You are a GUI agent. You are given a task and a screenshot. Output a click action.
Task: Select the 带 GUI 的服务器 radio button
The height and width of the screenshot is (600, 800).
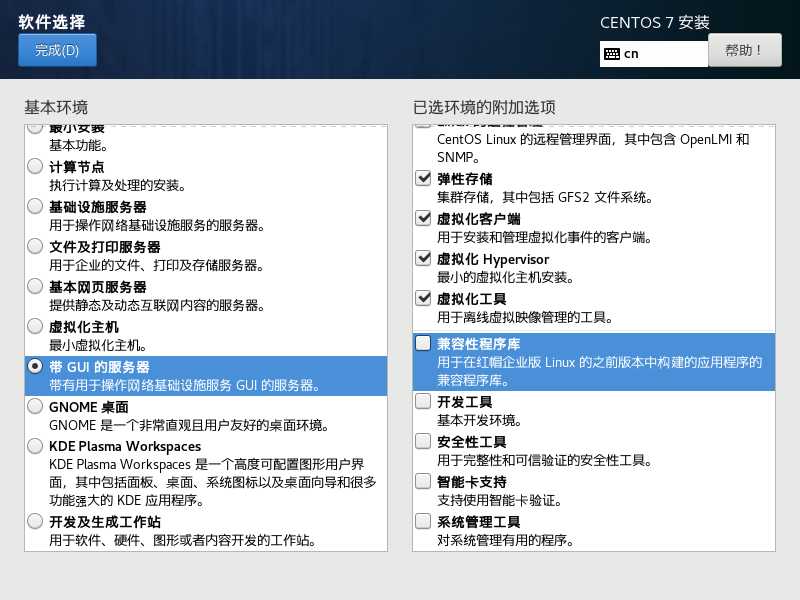35,366
